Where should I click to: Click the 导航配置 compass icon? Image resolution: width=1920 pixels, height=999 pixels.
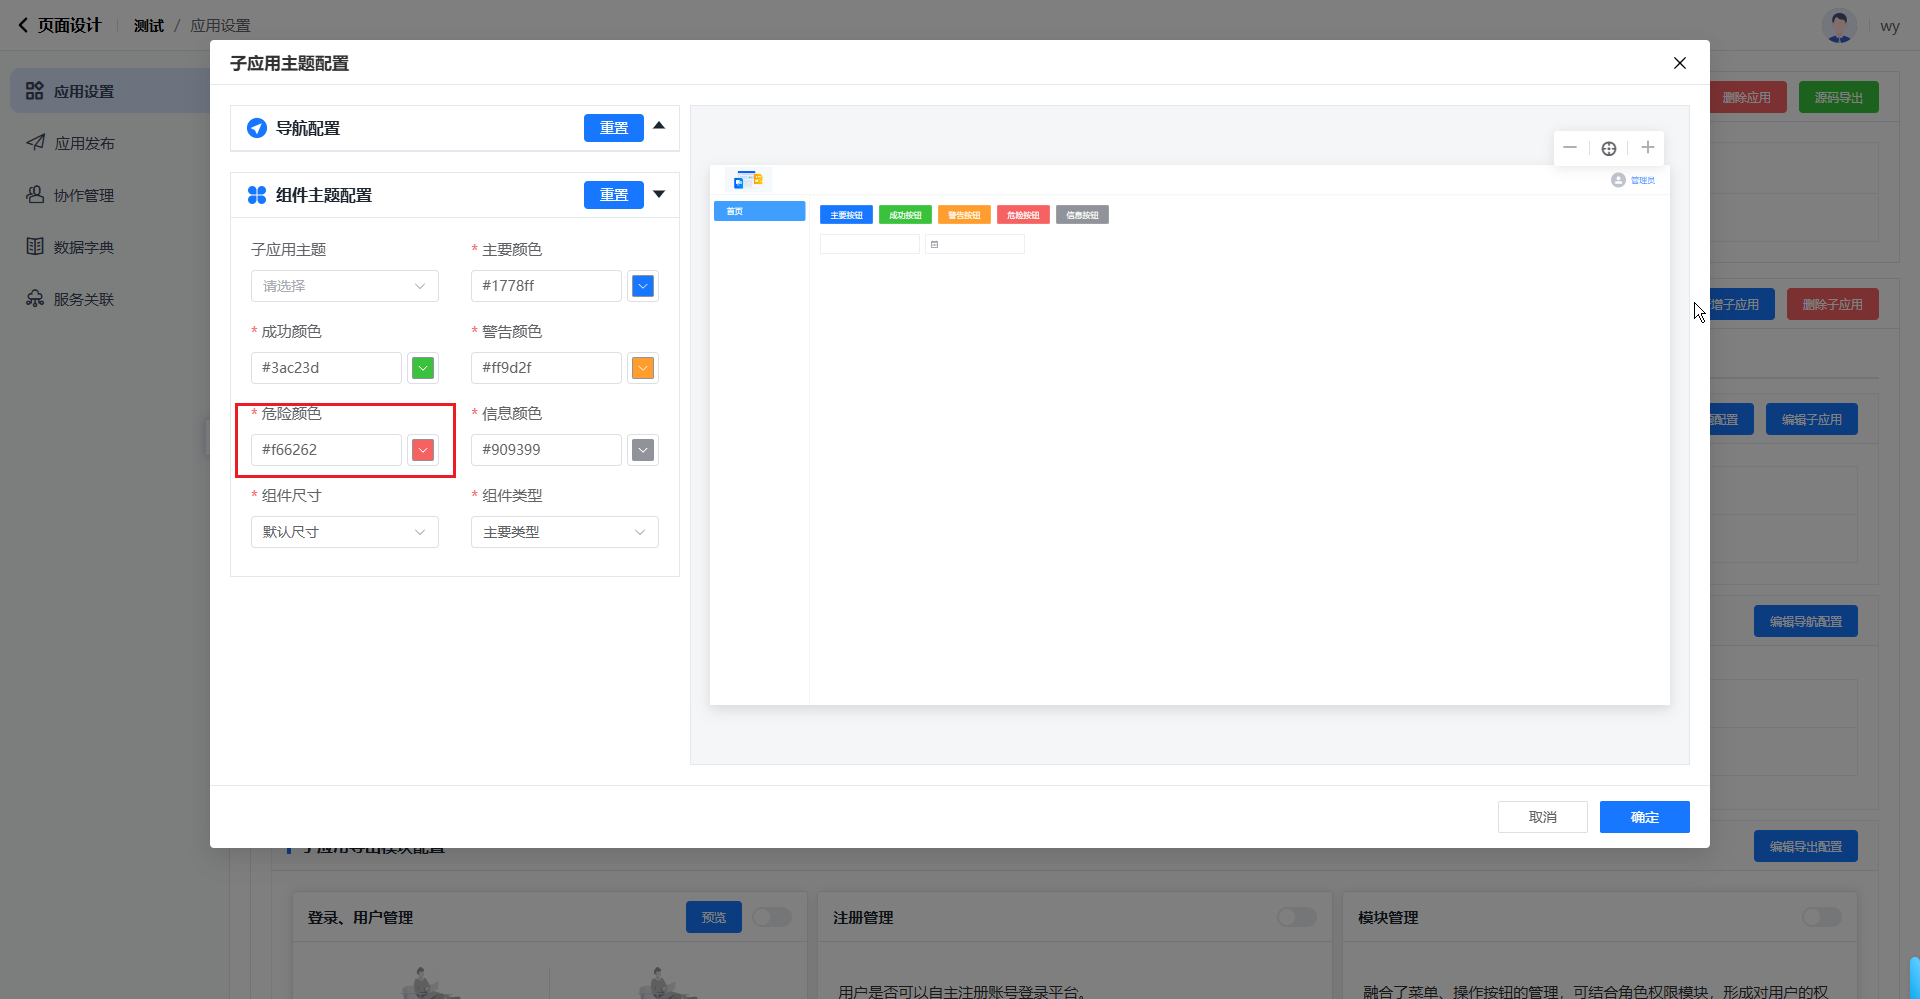257,128
